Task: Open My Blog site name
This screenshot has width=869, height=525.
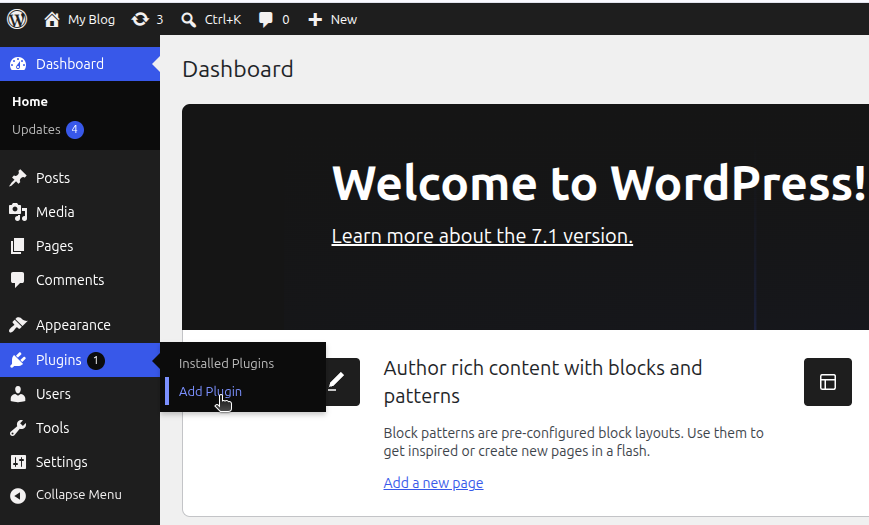Action: pyautogui.click(x=91, y=19)
